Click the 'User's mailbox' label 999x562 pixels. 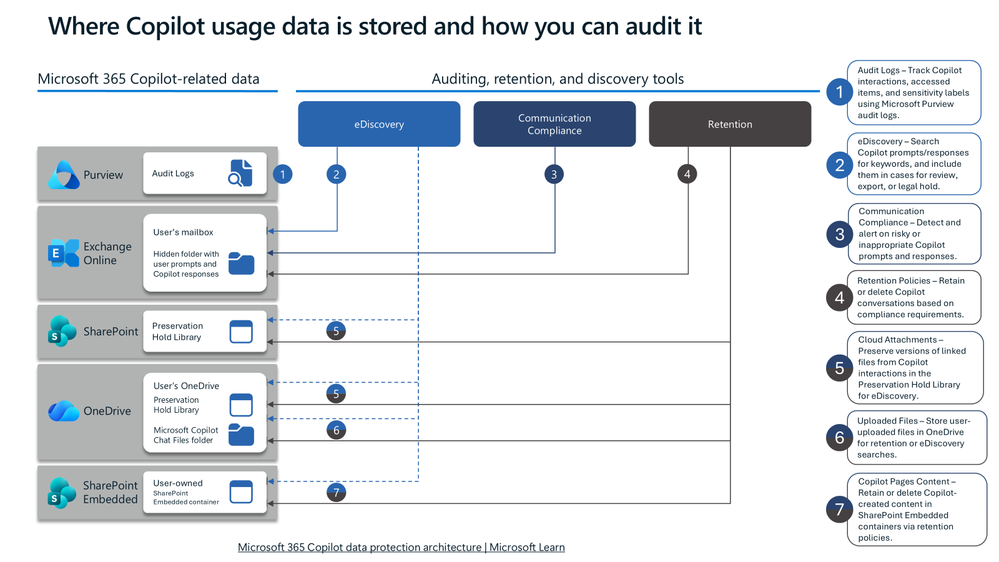183,232
